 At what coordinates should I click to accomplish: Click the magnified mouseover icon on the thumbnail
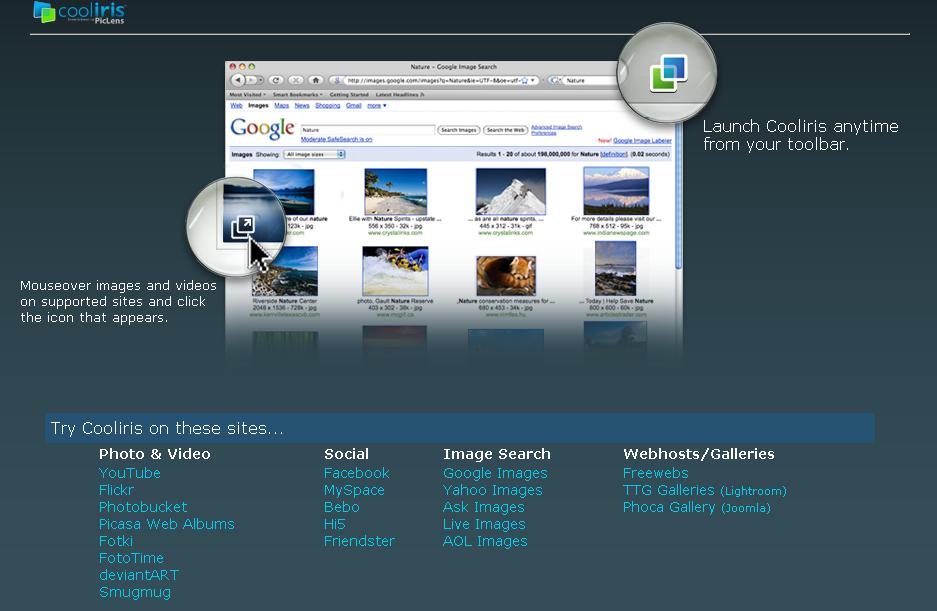click(x=243, y=227)
